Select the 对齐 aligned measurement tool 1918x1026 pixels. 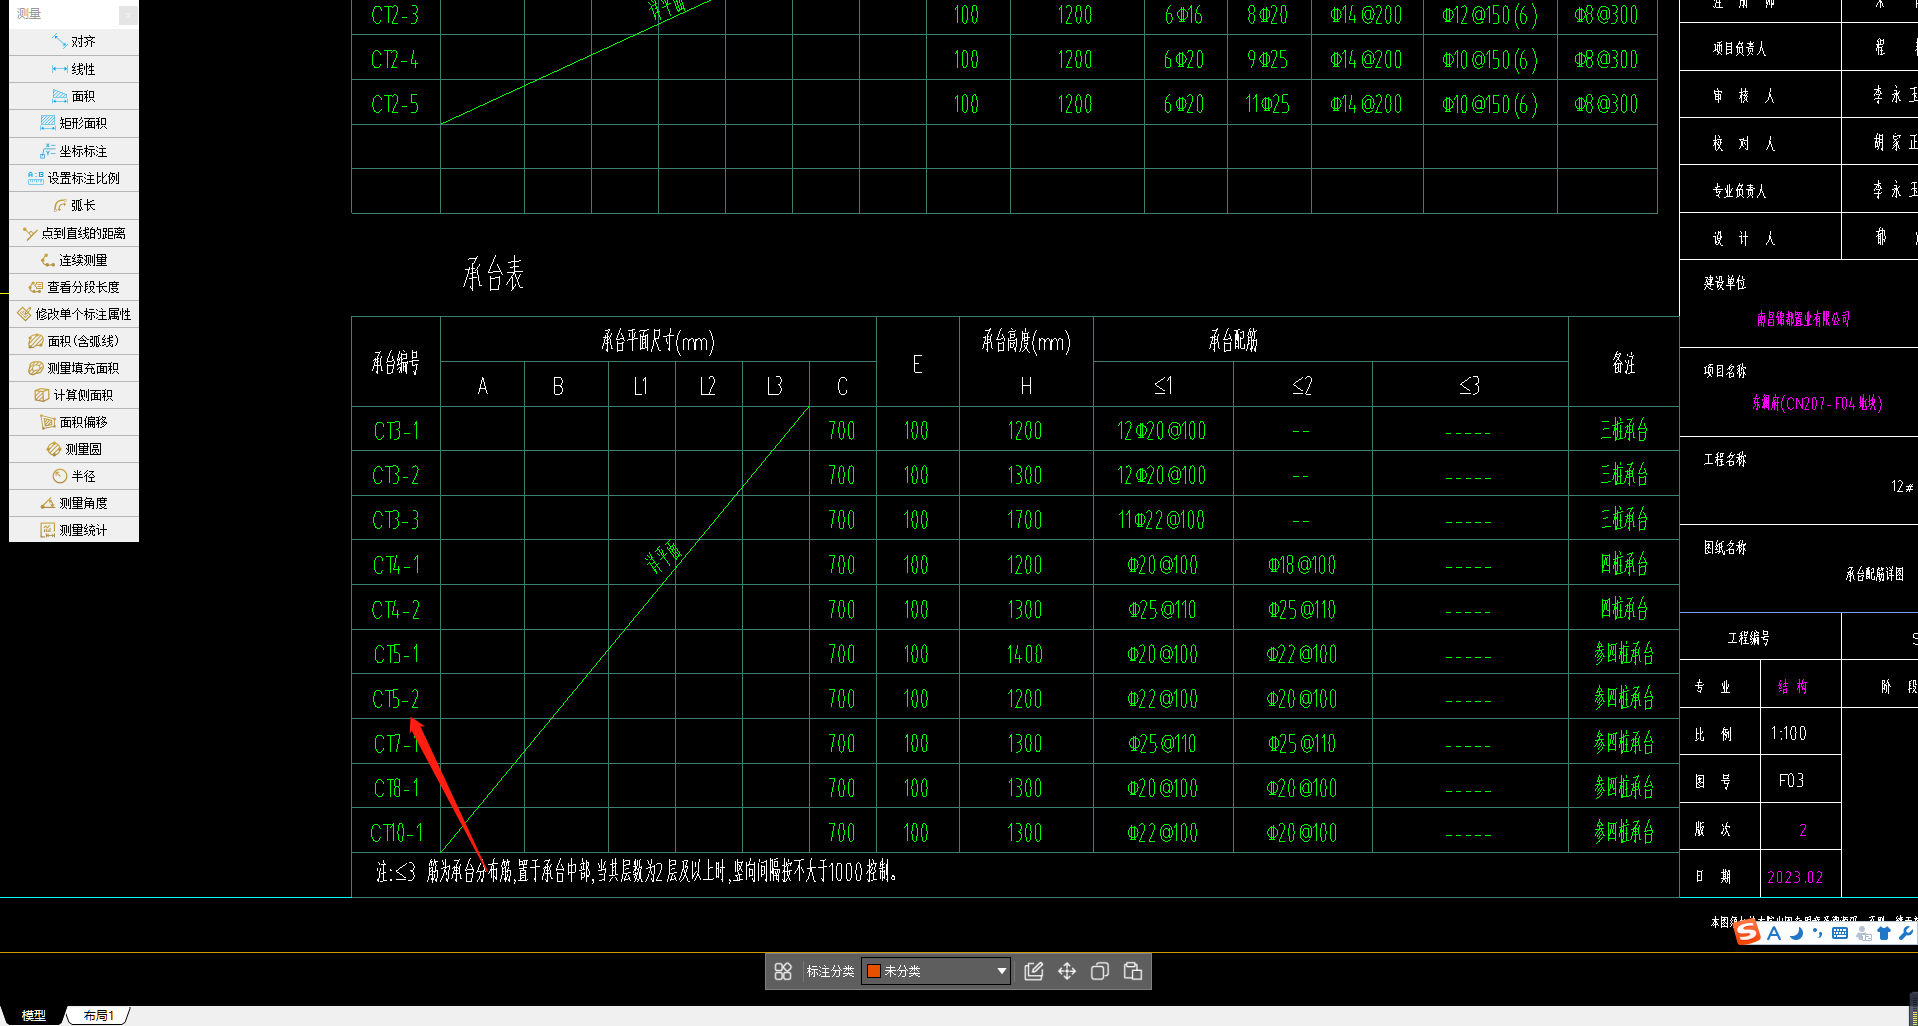(x=74, y=42)
